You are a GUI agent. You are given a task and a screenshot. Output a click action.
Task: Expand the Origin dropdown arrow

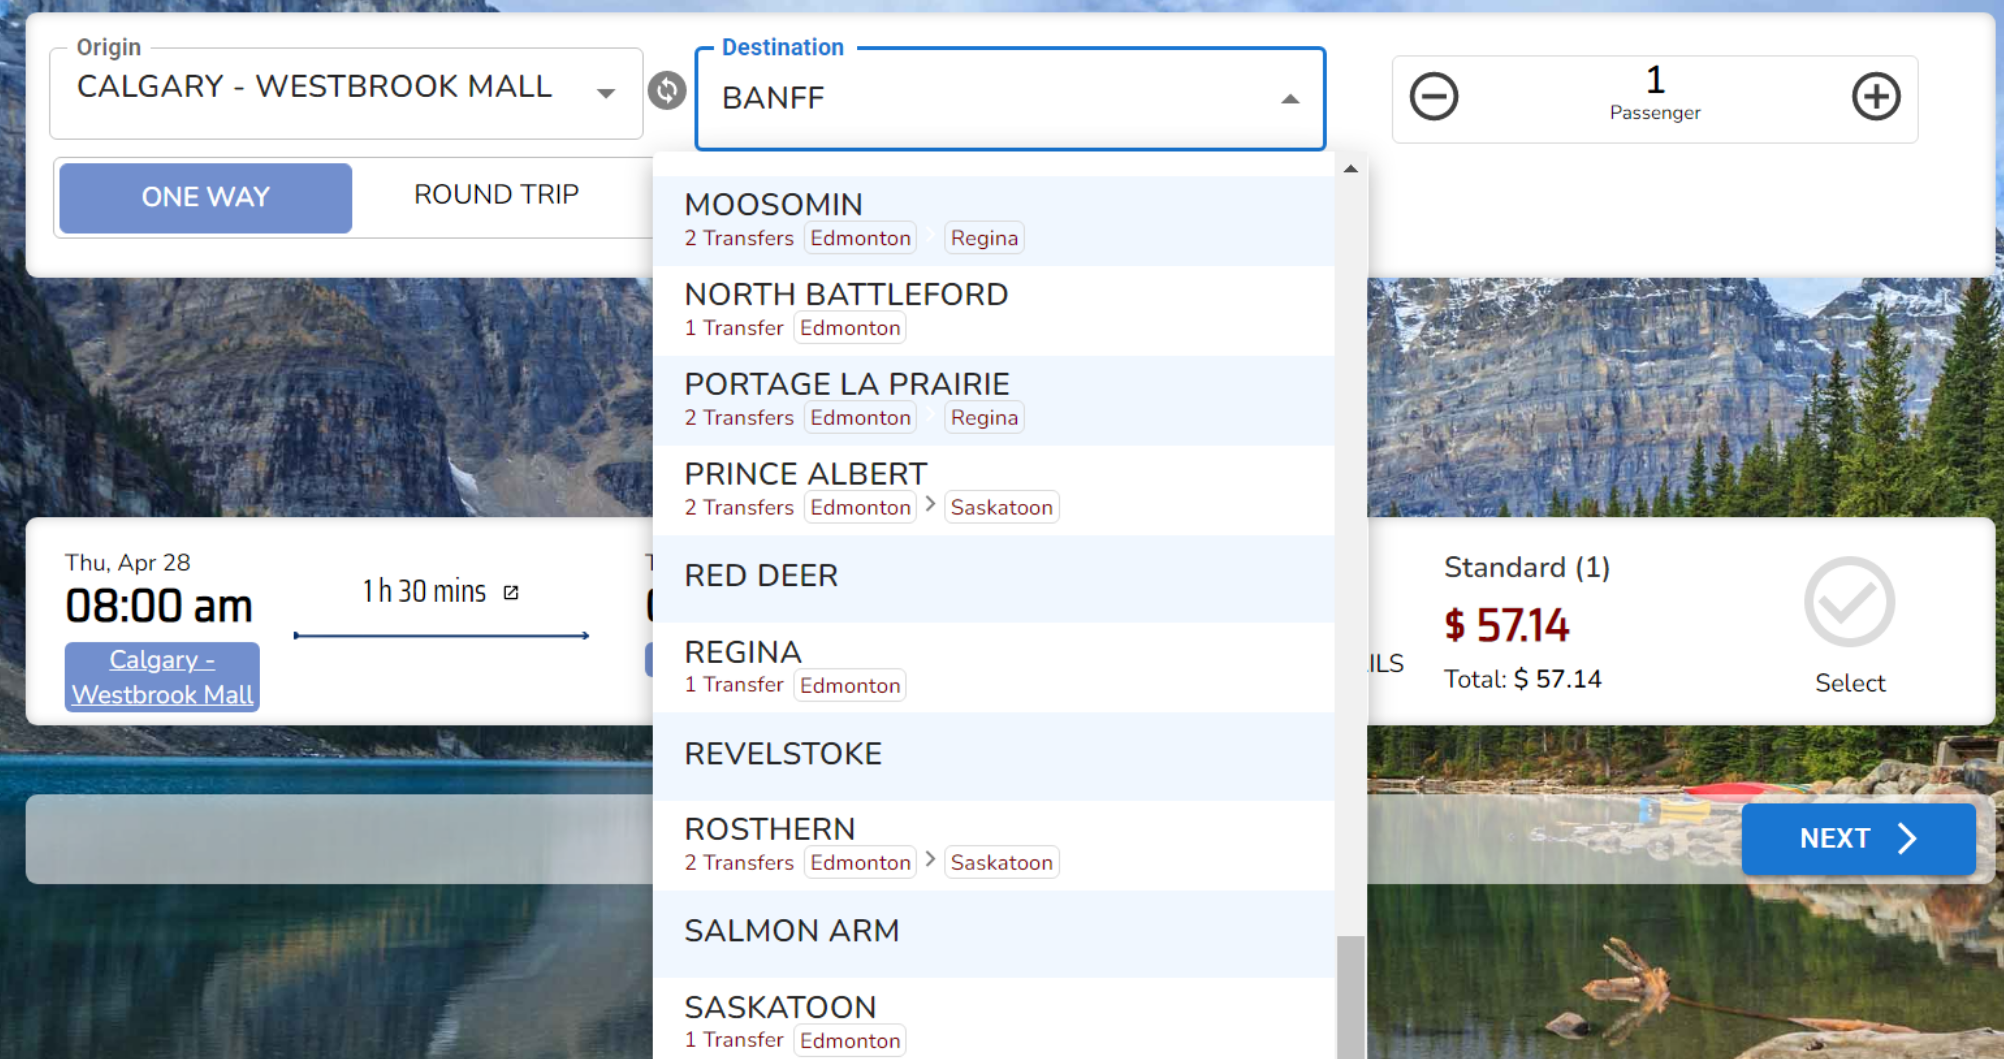click(606, 93)
